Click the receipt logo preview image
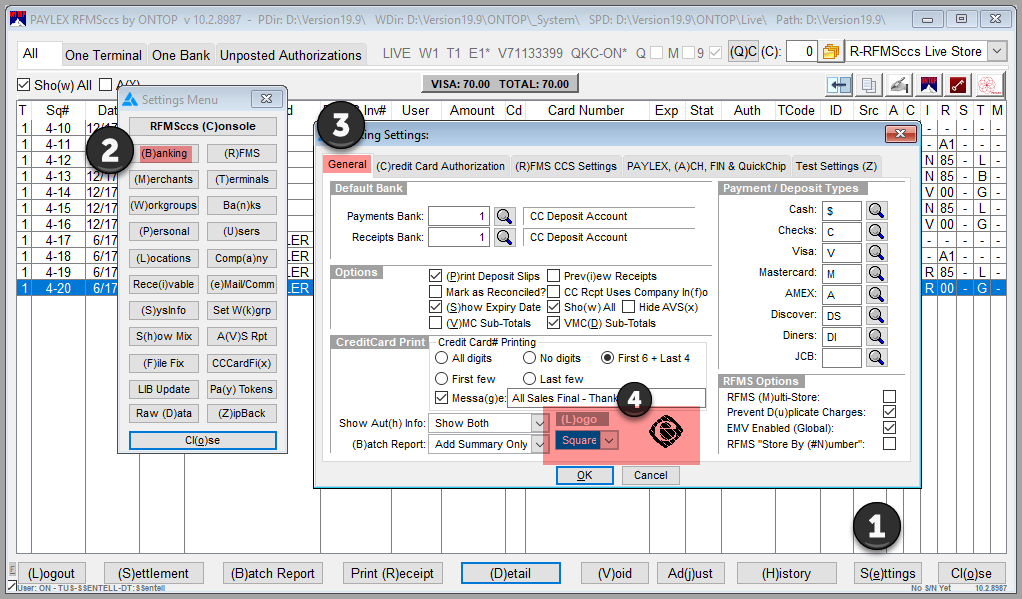 [x=665, y=431]
